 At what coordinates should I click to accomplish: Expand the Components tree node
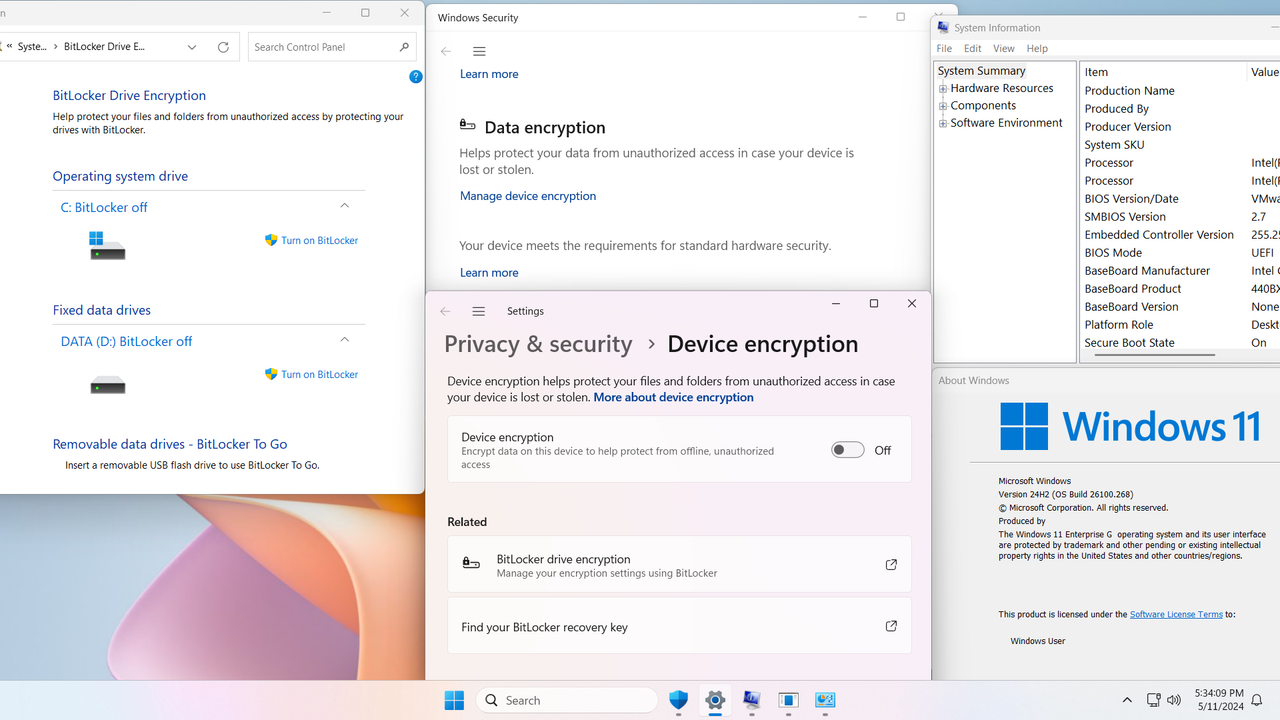[942, 106]
